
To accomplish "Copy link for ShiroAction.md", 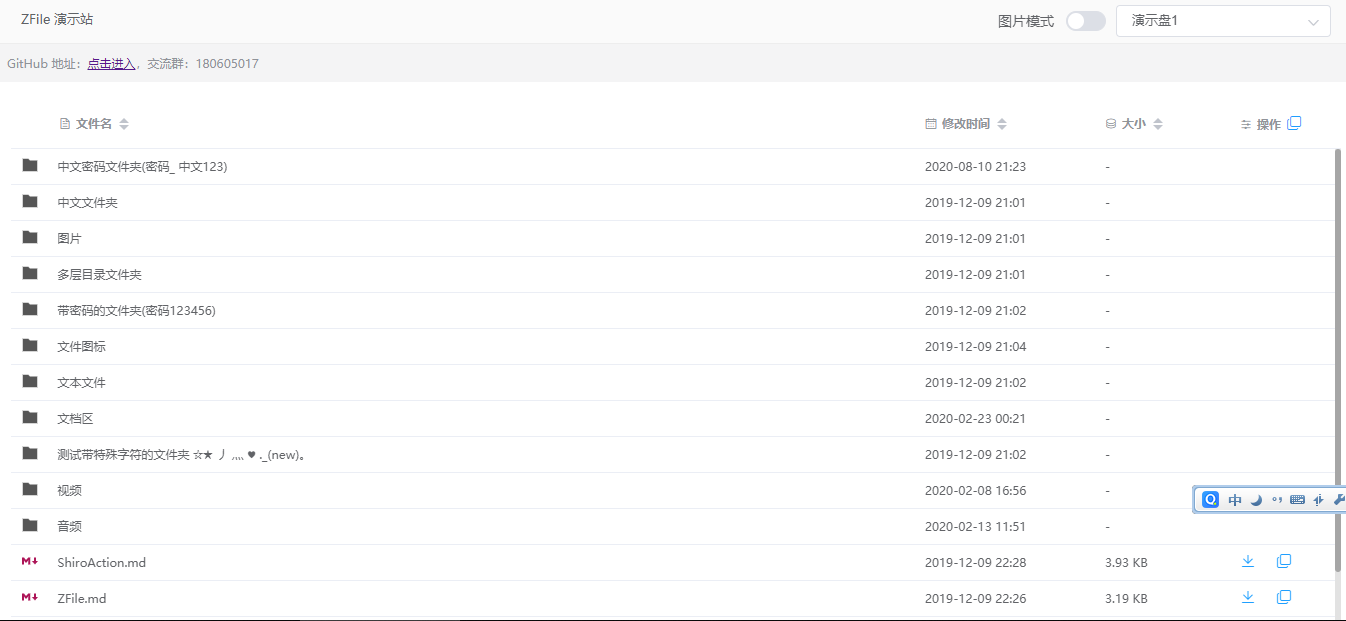I will [x=1284, y=562].
